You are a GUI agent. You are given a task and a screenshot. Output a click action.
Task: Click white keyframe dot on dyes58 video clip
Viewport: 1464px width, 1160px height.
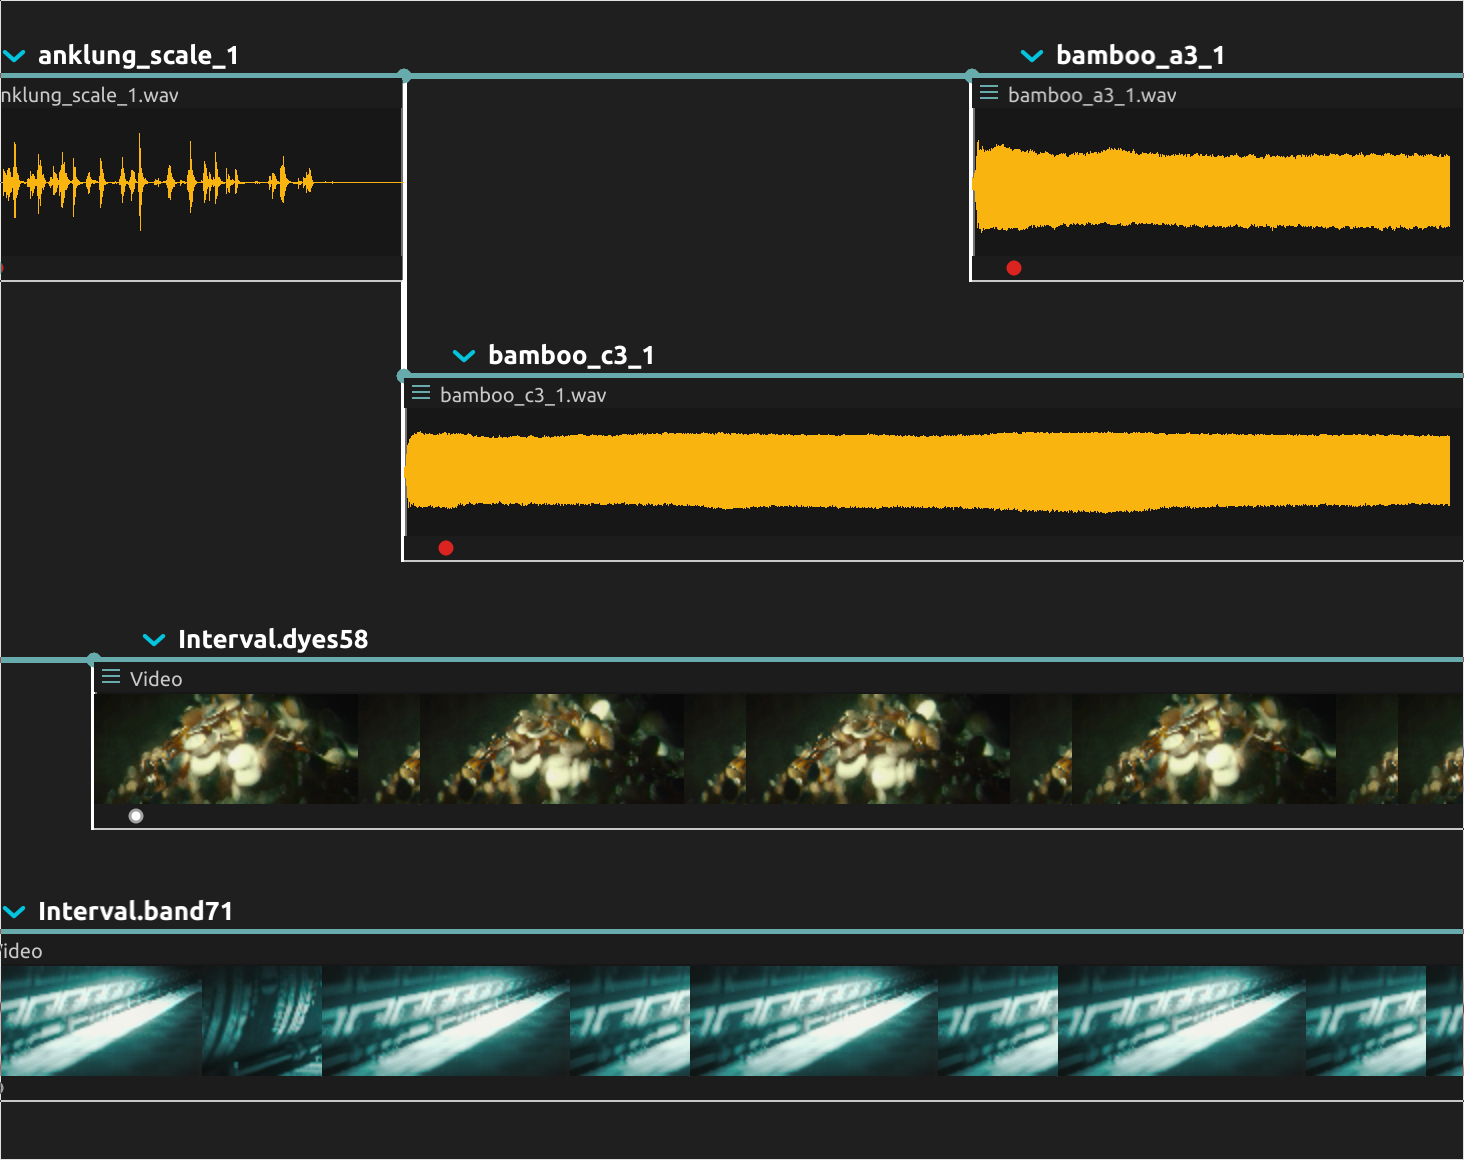(136, 816)
